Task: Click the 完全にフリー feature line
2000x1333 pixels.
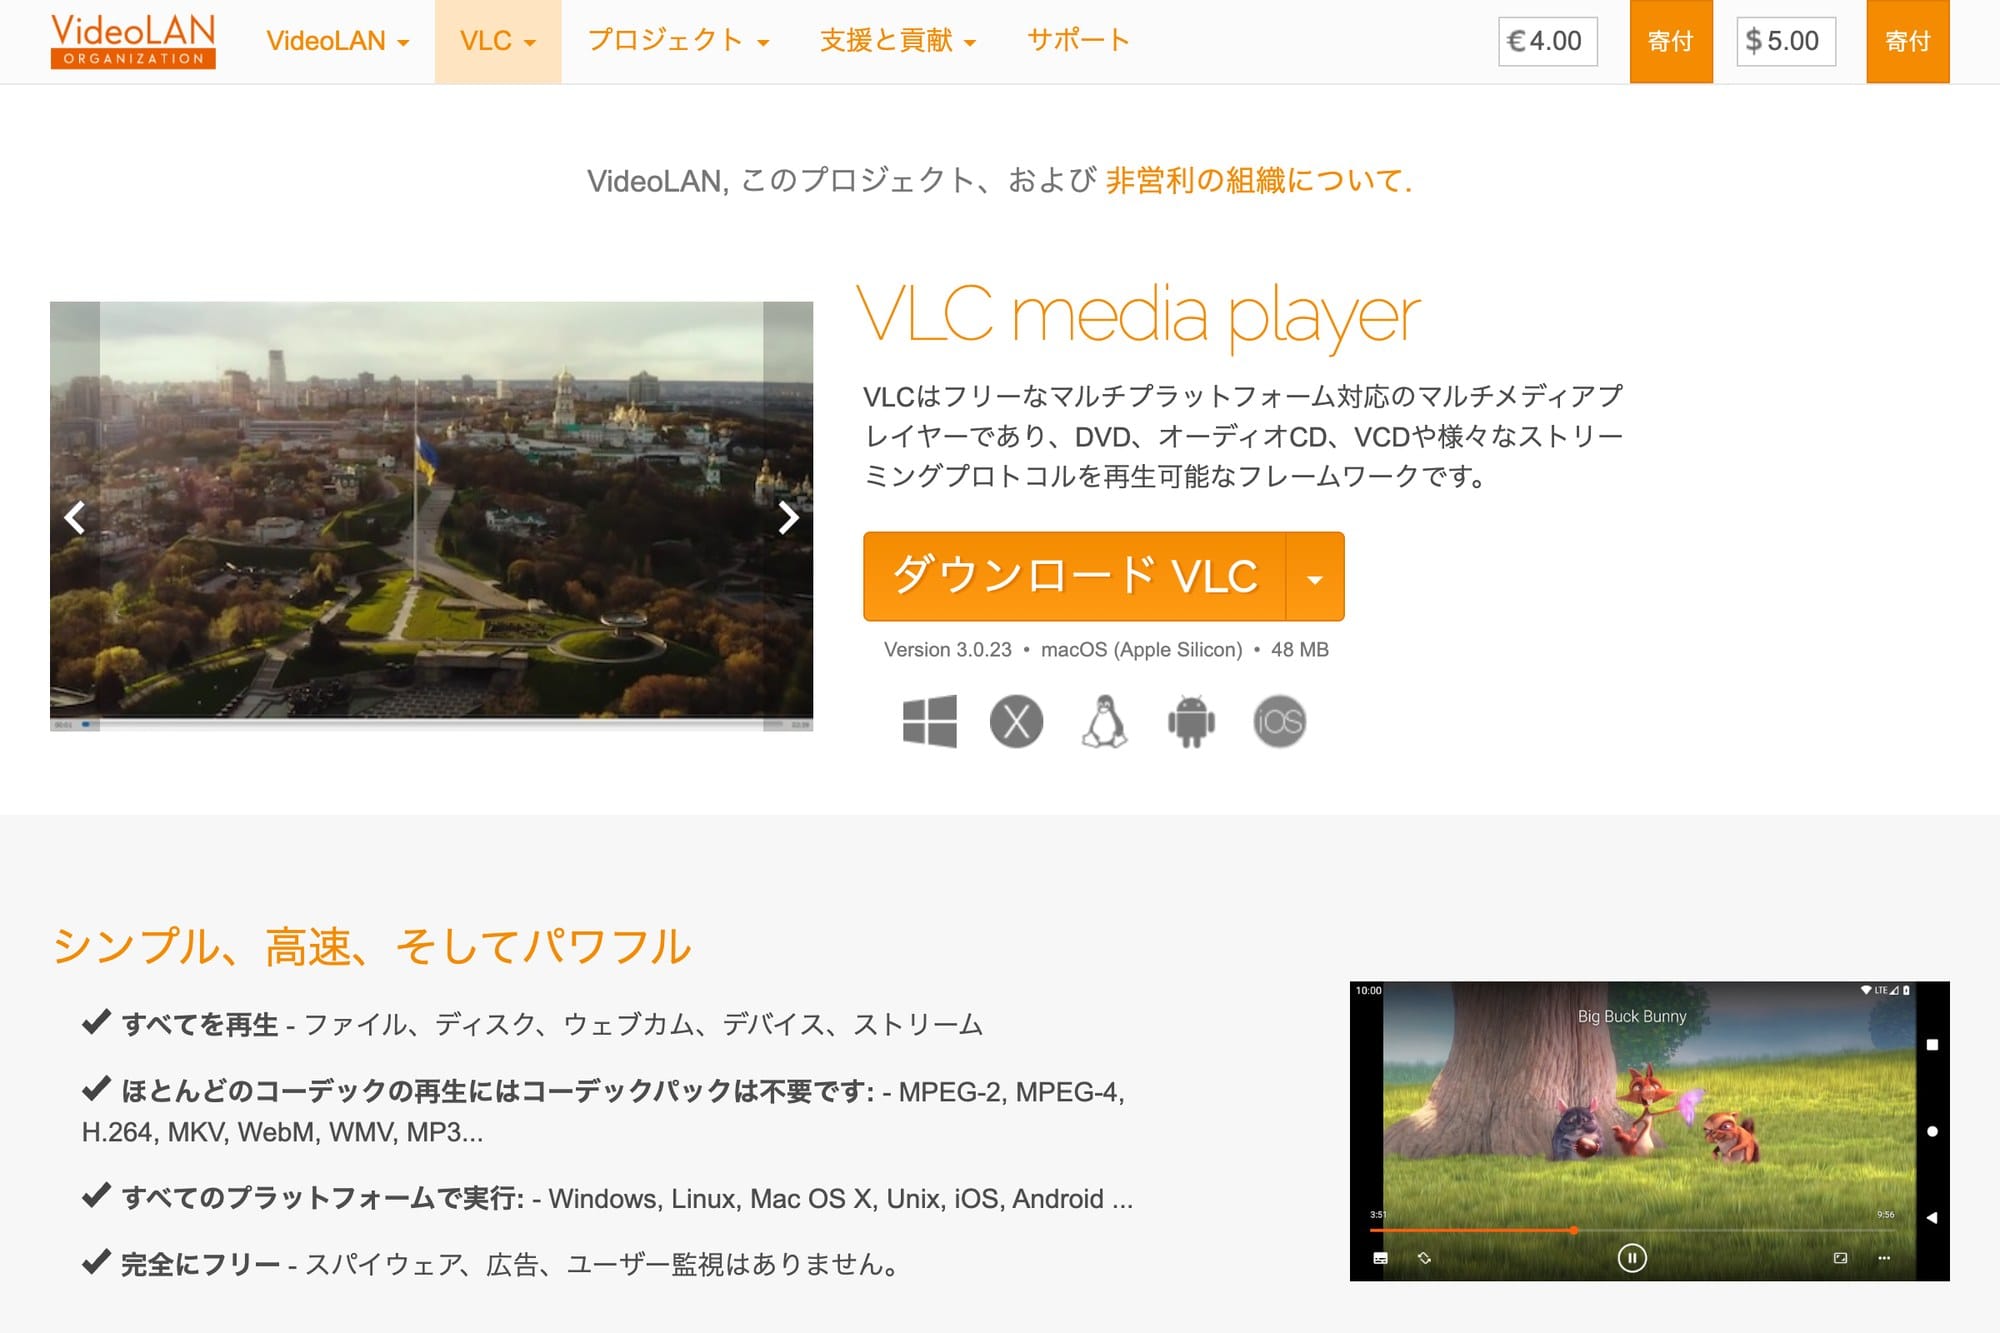Action: pos(490,1264)
